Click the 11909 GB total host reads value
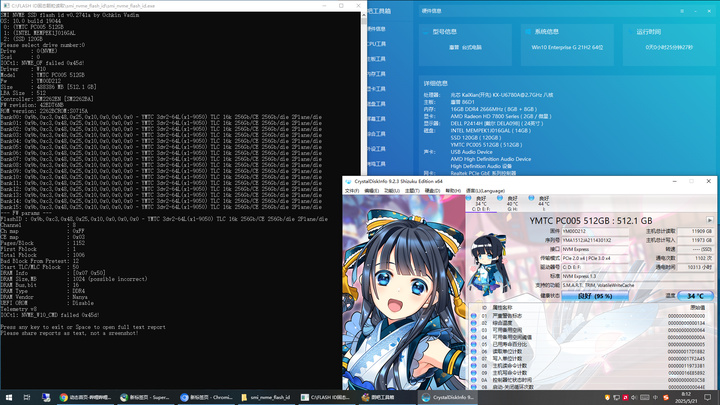 (695, 231)
